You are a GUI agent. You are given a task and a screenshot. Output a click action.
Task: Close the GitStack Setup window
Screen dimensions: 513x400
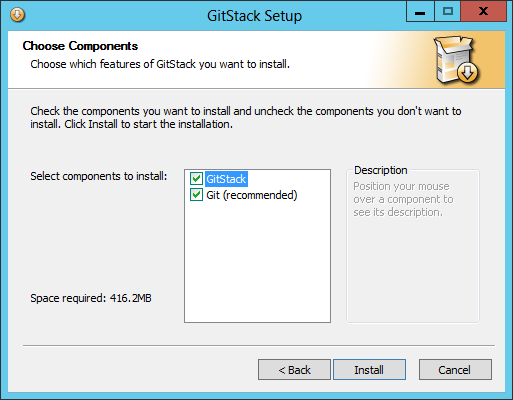pyautogui.click(x=483, y=12)
